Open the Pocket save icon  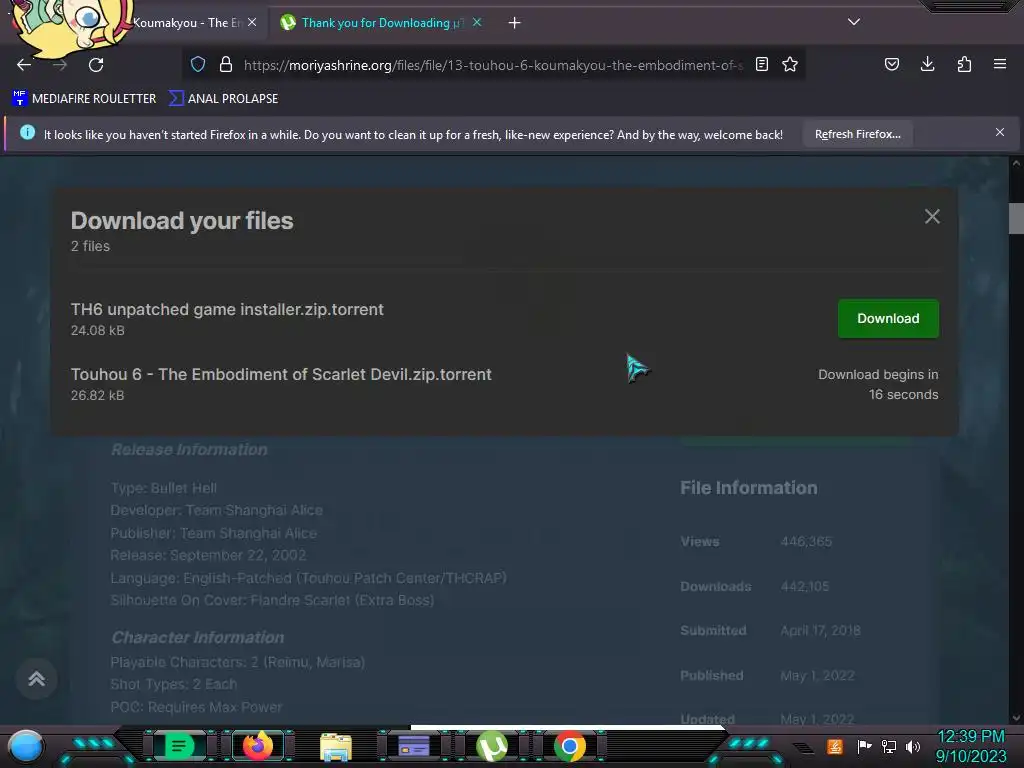tap(891, 64)
